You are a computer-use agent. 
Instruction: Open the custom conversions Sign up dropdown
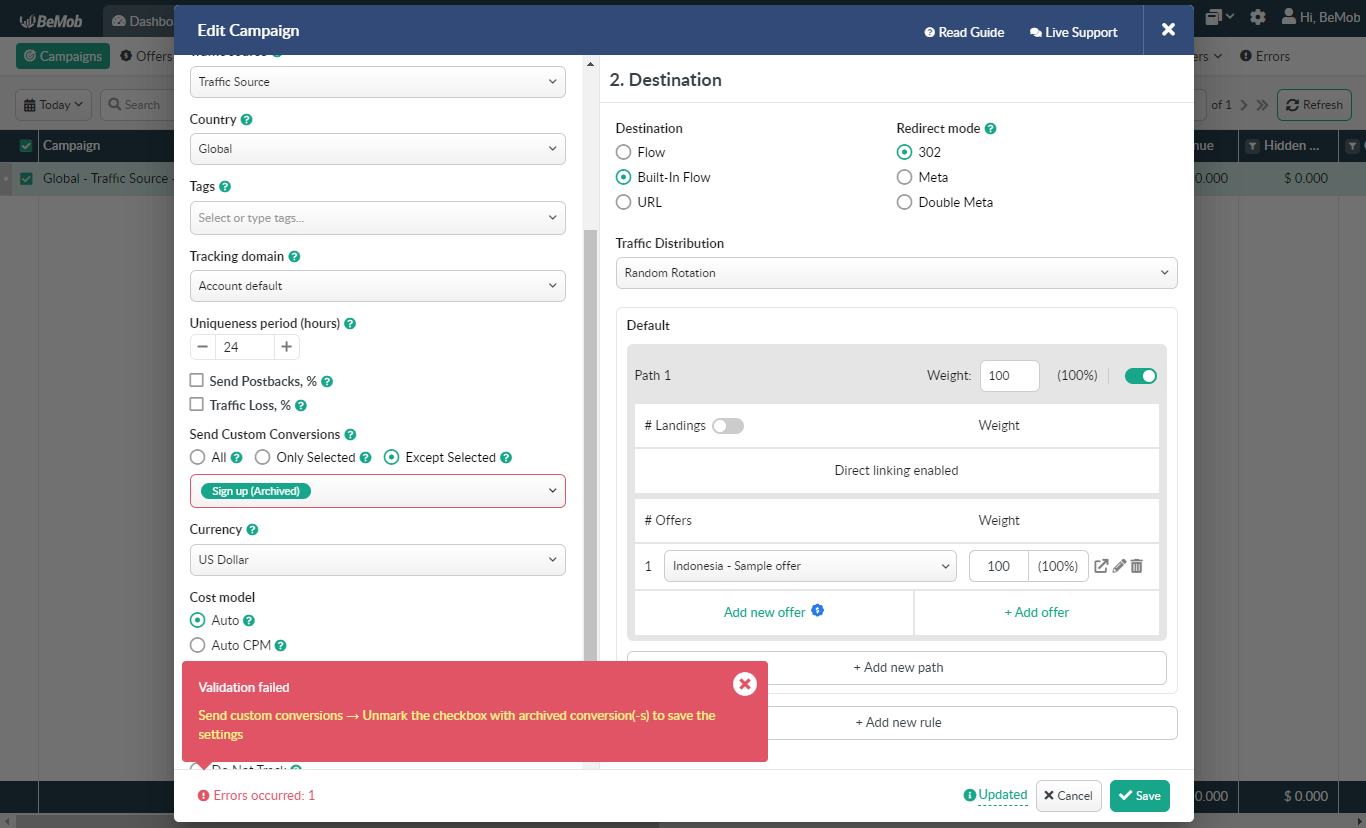point(378,491)
